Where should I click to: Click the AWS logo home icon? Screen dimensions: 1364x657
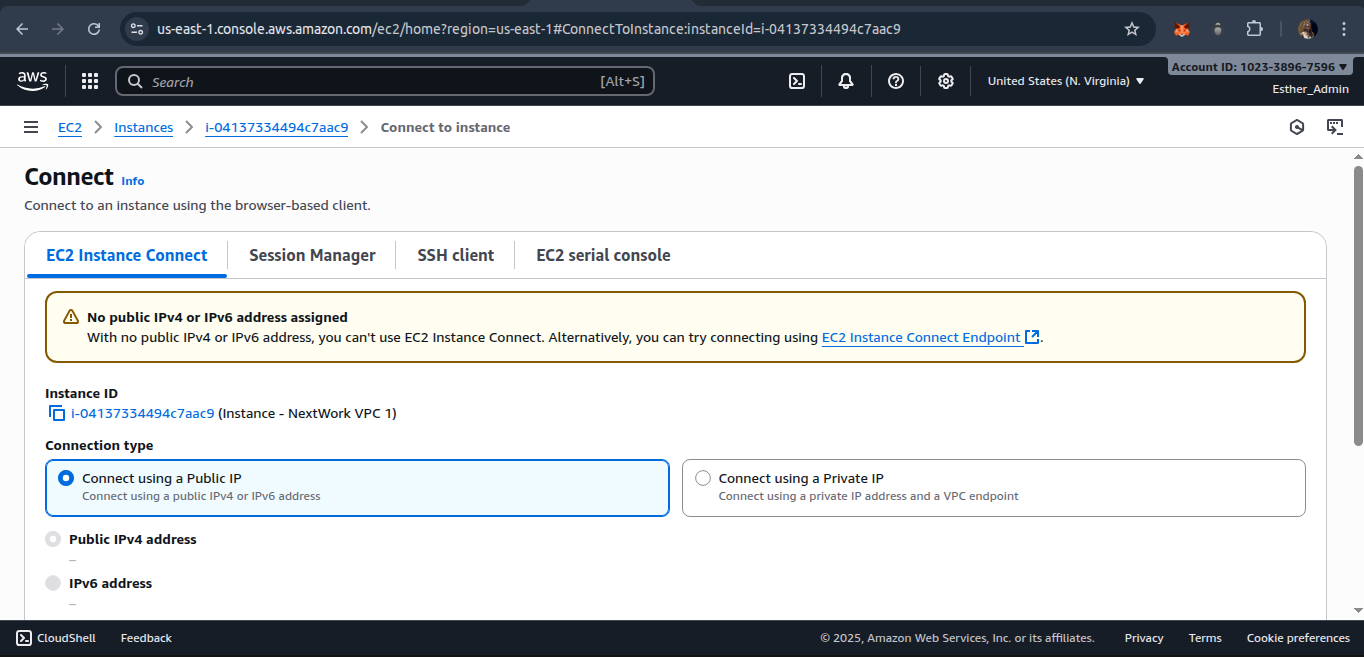click(x=33, y=81)
